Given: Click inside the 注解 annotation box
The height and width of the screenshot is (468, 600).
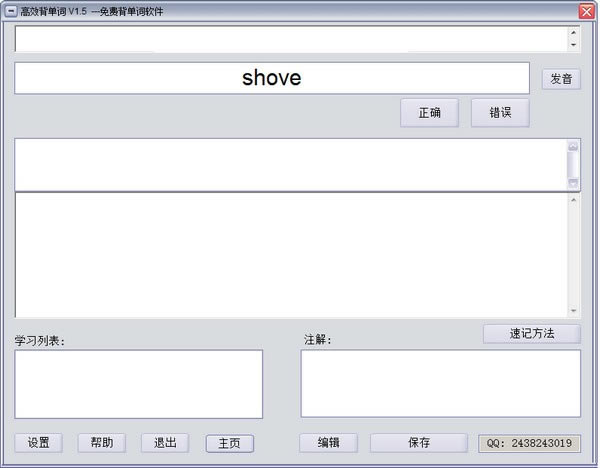Looking at the screenshot, I should click(440, 384).
